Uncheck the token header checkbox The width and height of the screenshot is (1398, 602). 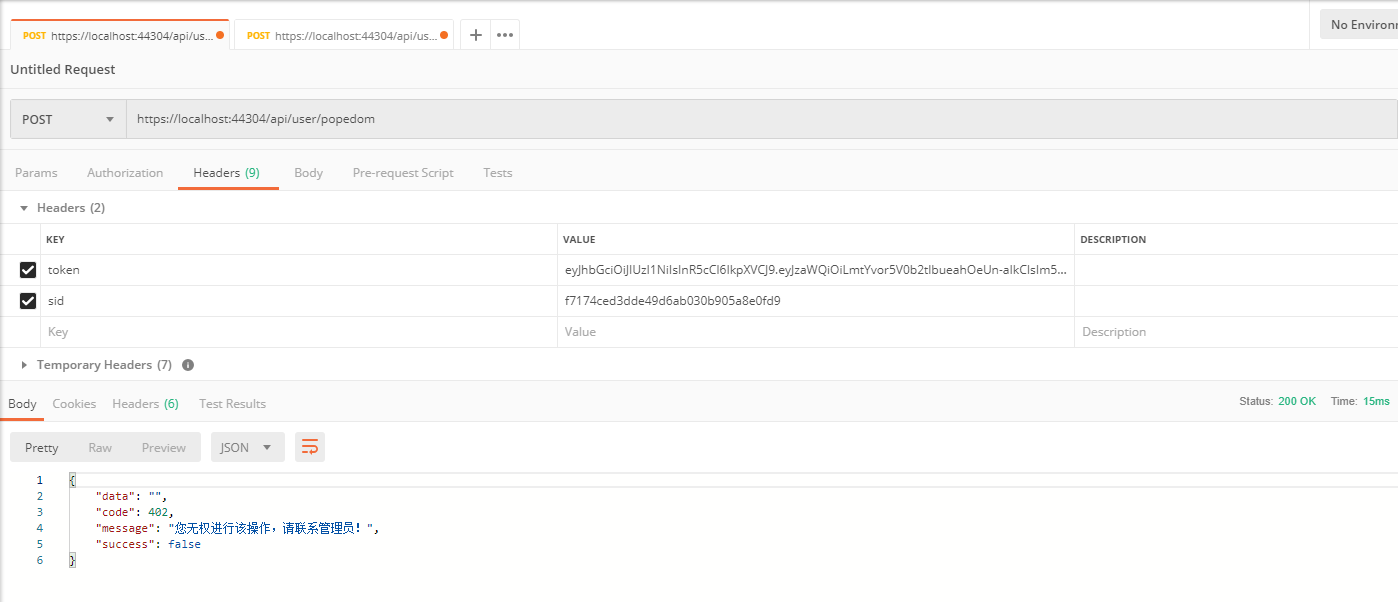pos(28,270)
